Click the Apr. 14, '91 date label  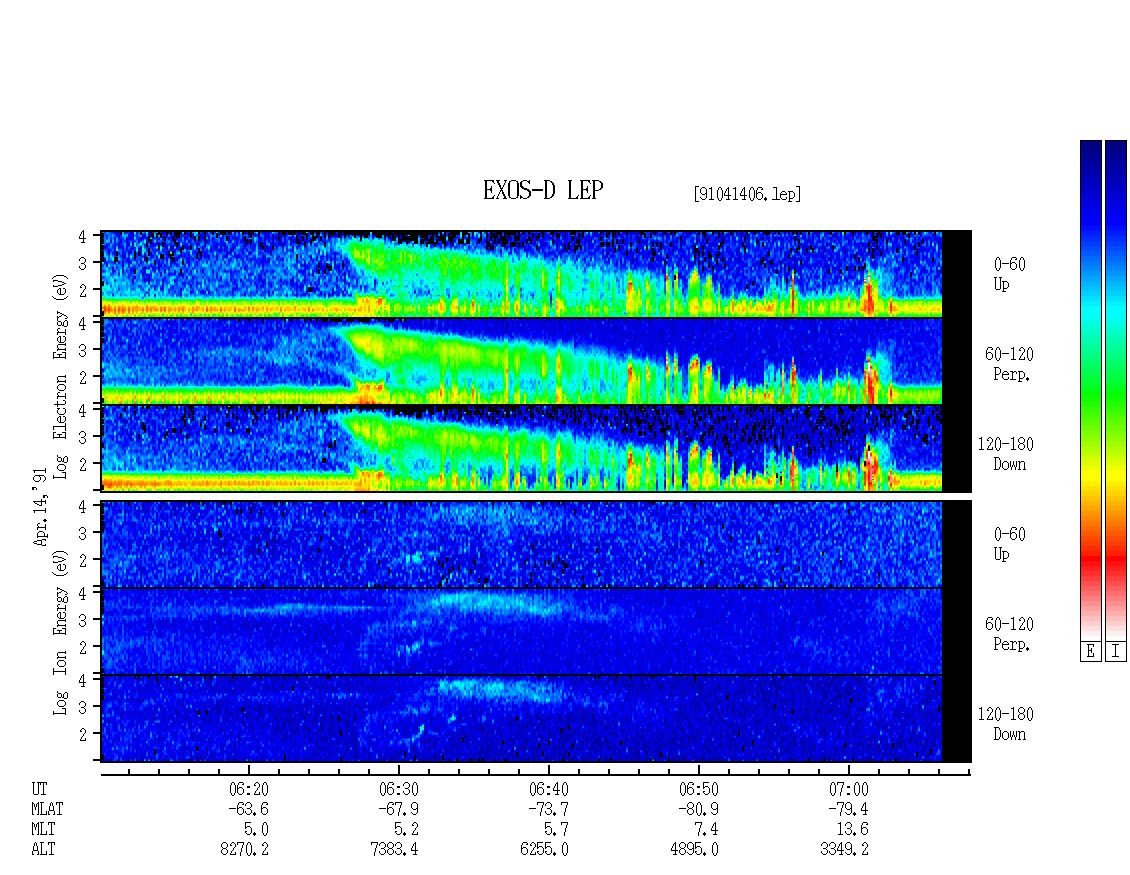pos(40,507)
